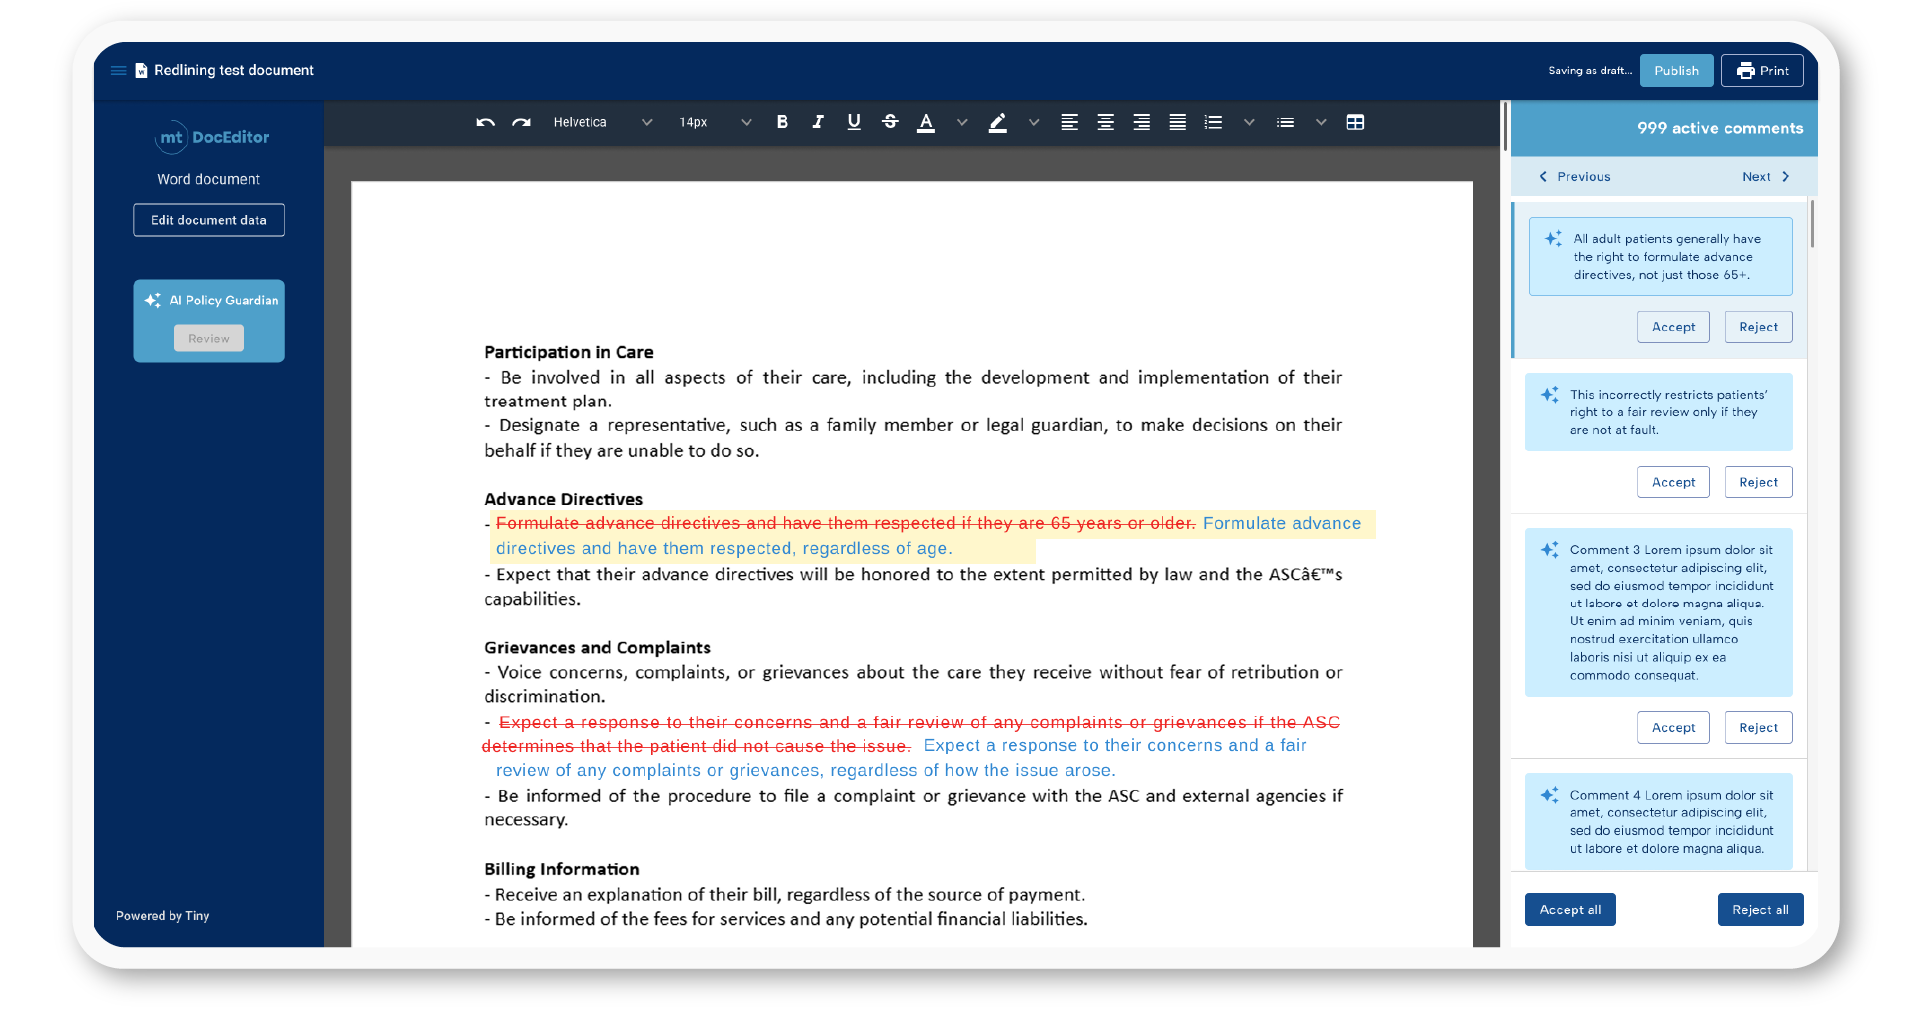Toggle strikethrough formatting
The image size is (1928, 1009).
pos(890,122)
